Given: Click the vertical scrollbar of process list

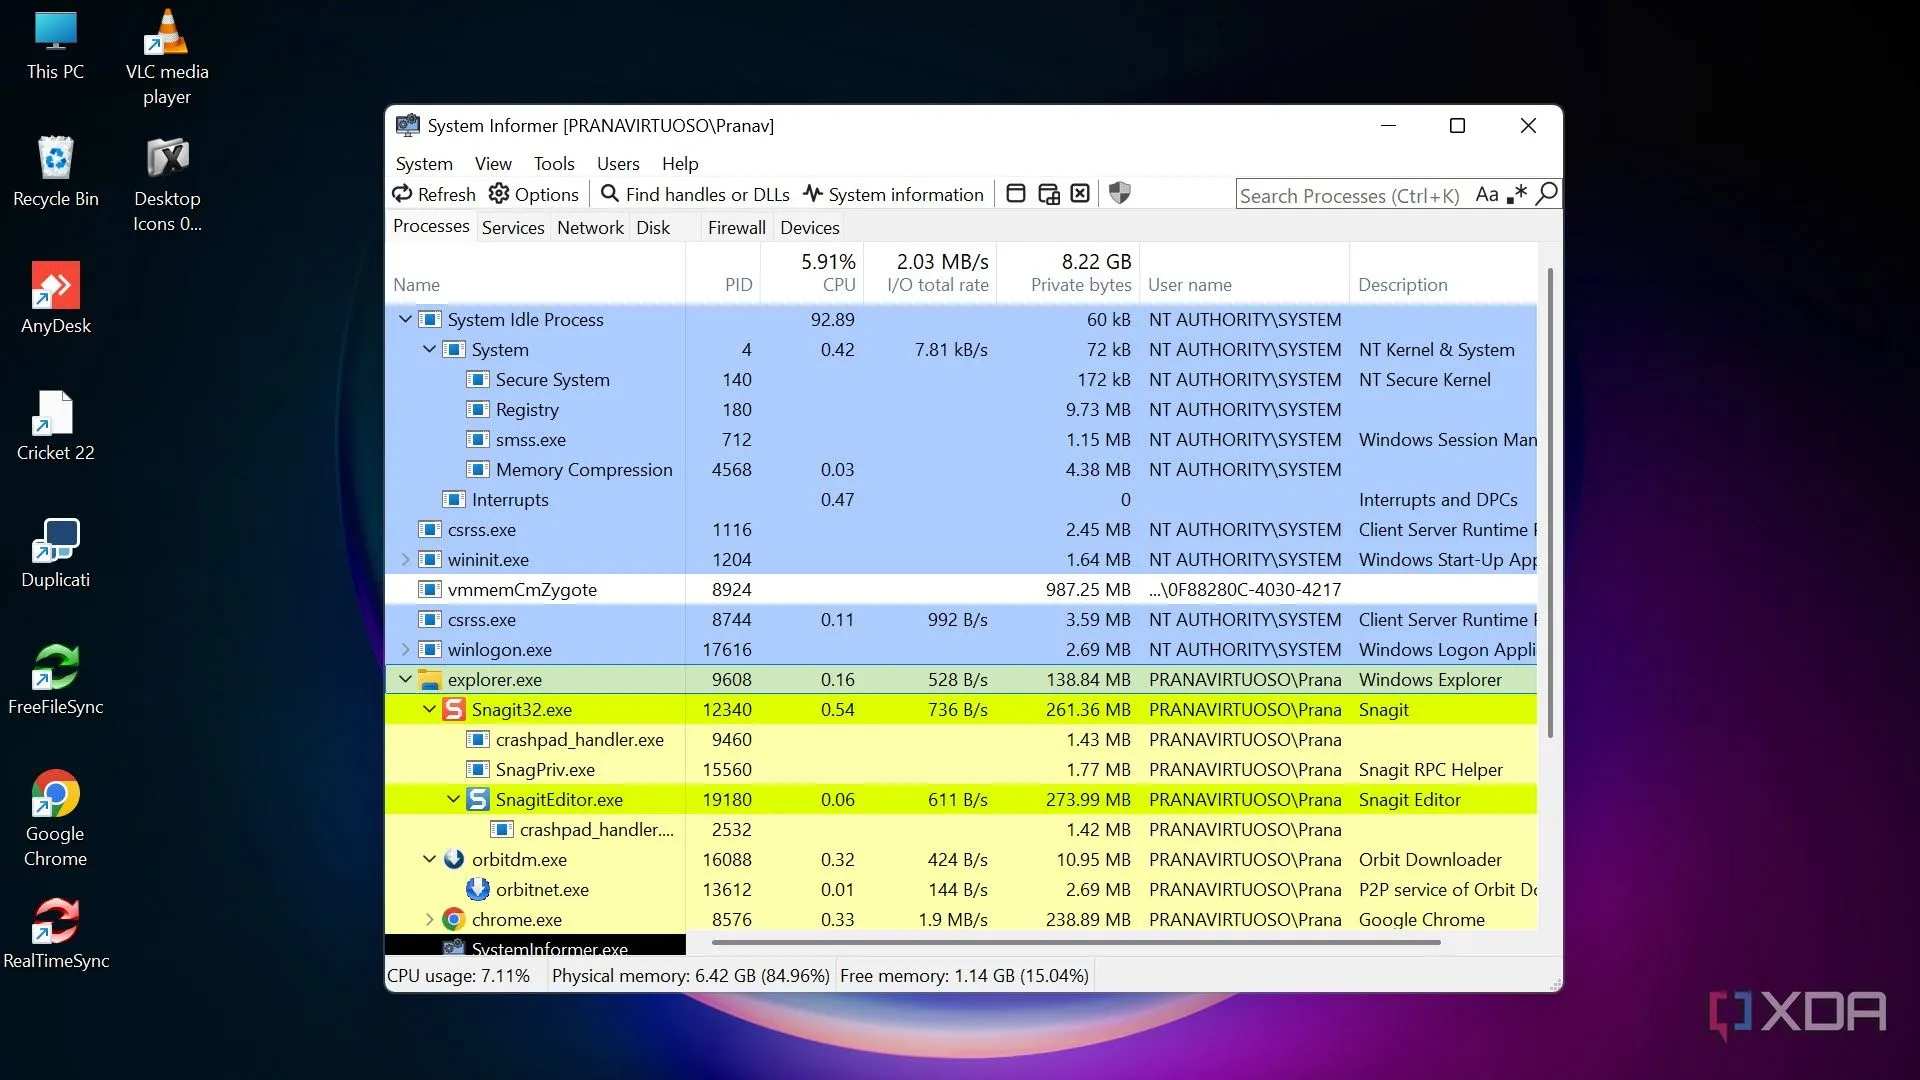Looking at the screenshot, I should pos(1550,500).
